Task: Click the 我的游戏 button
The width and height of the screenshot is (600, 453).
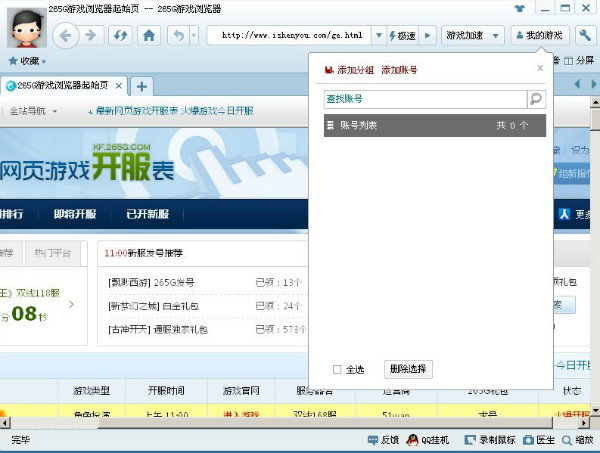Action: point(540,36)
